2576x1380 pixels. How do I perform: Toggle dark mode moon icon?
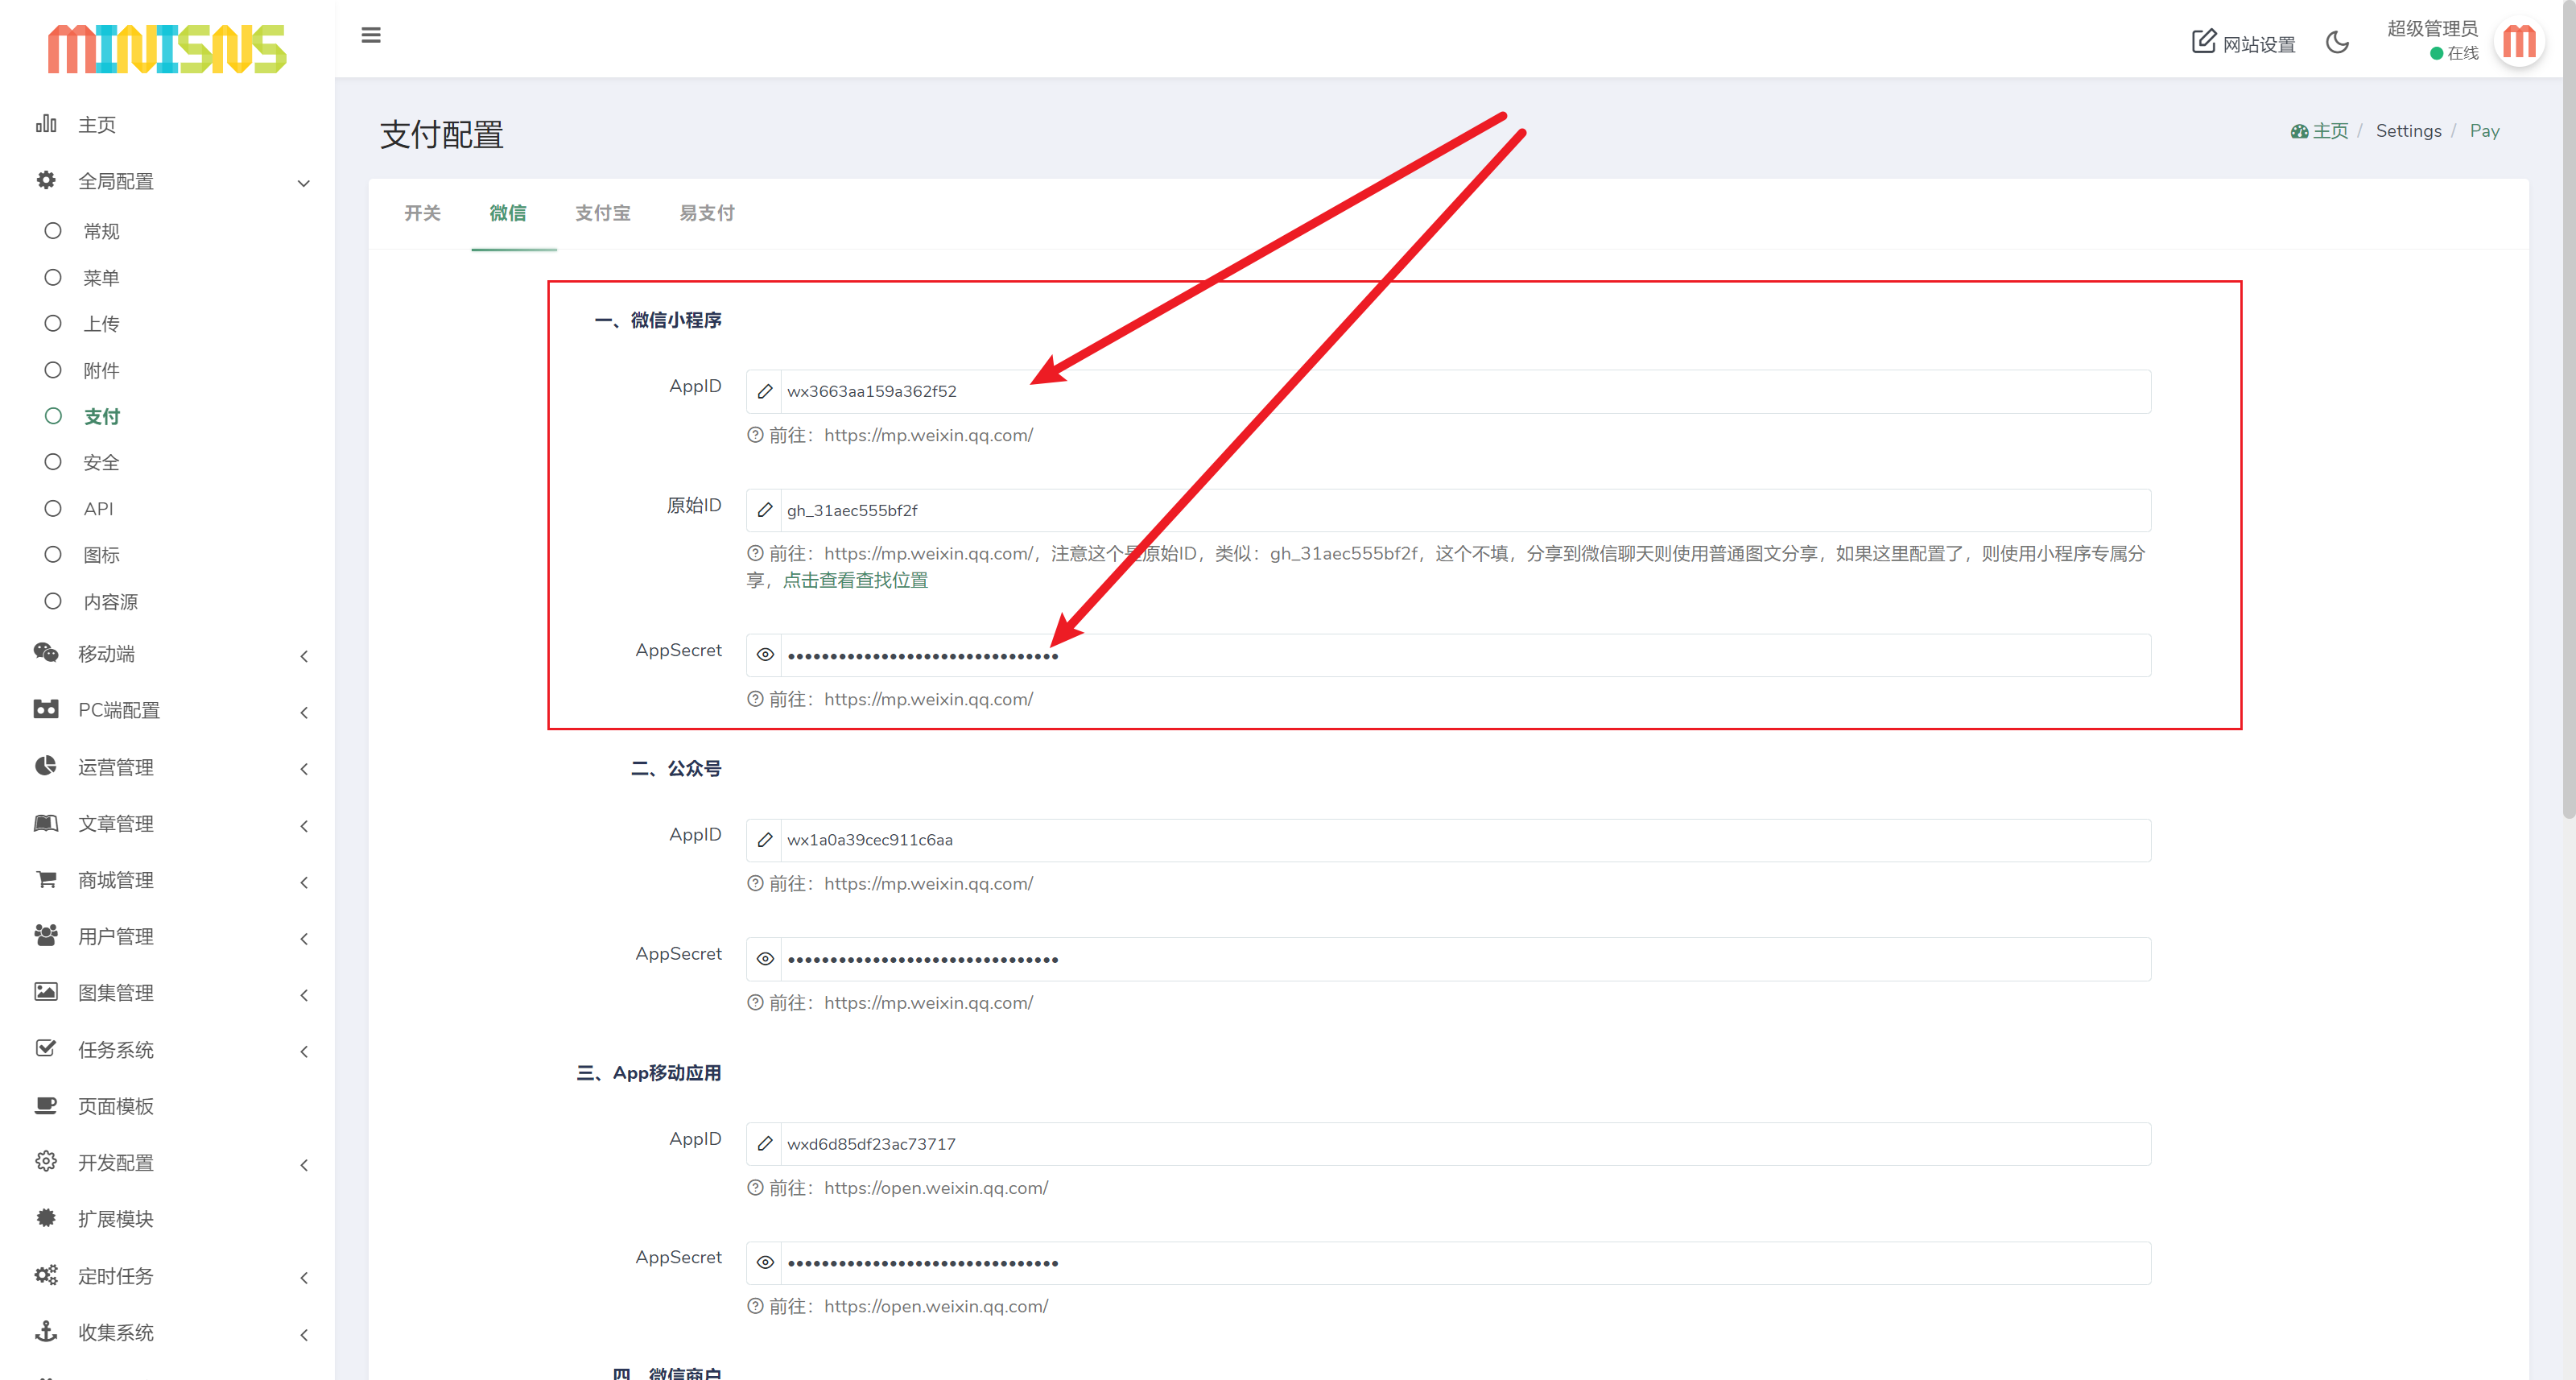[2337, 42]
